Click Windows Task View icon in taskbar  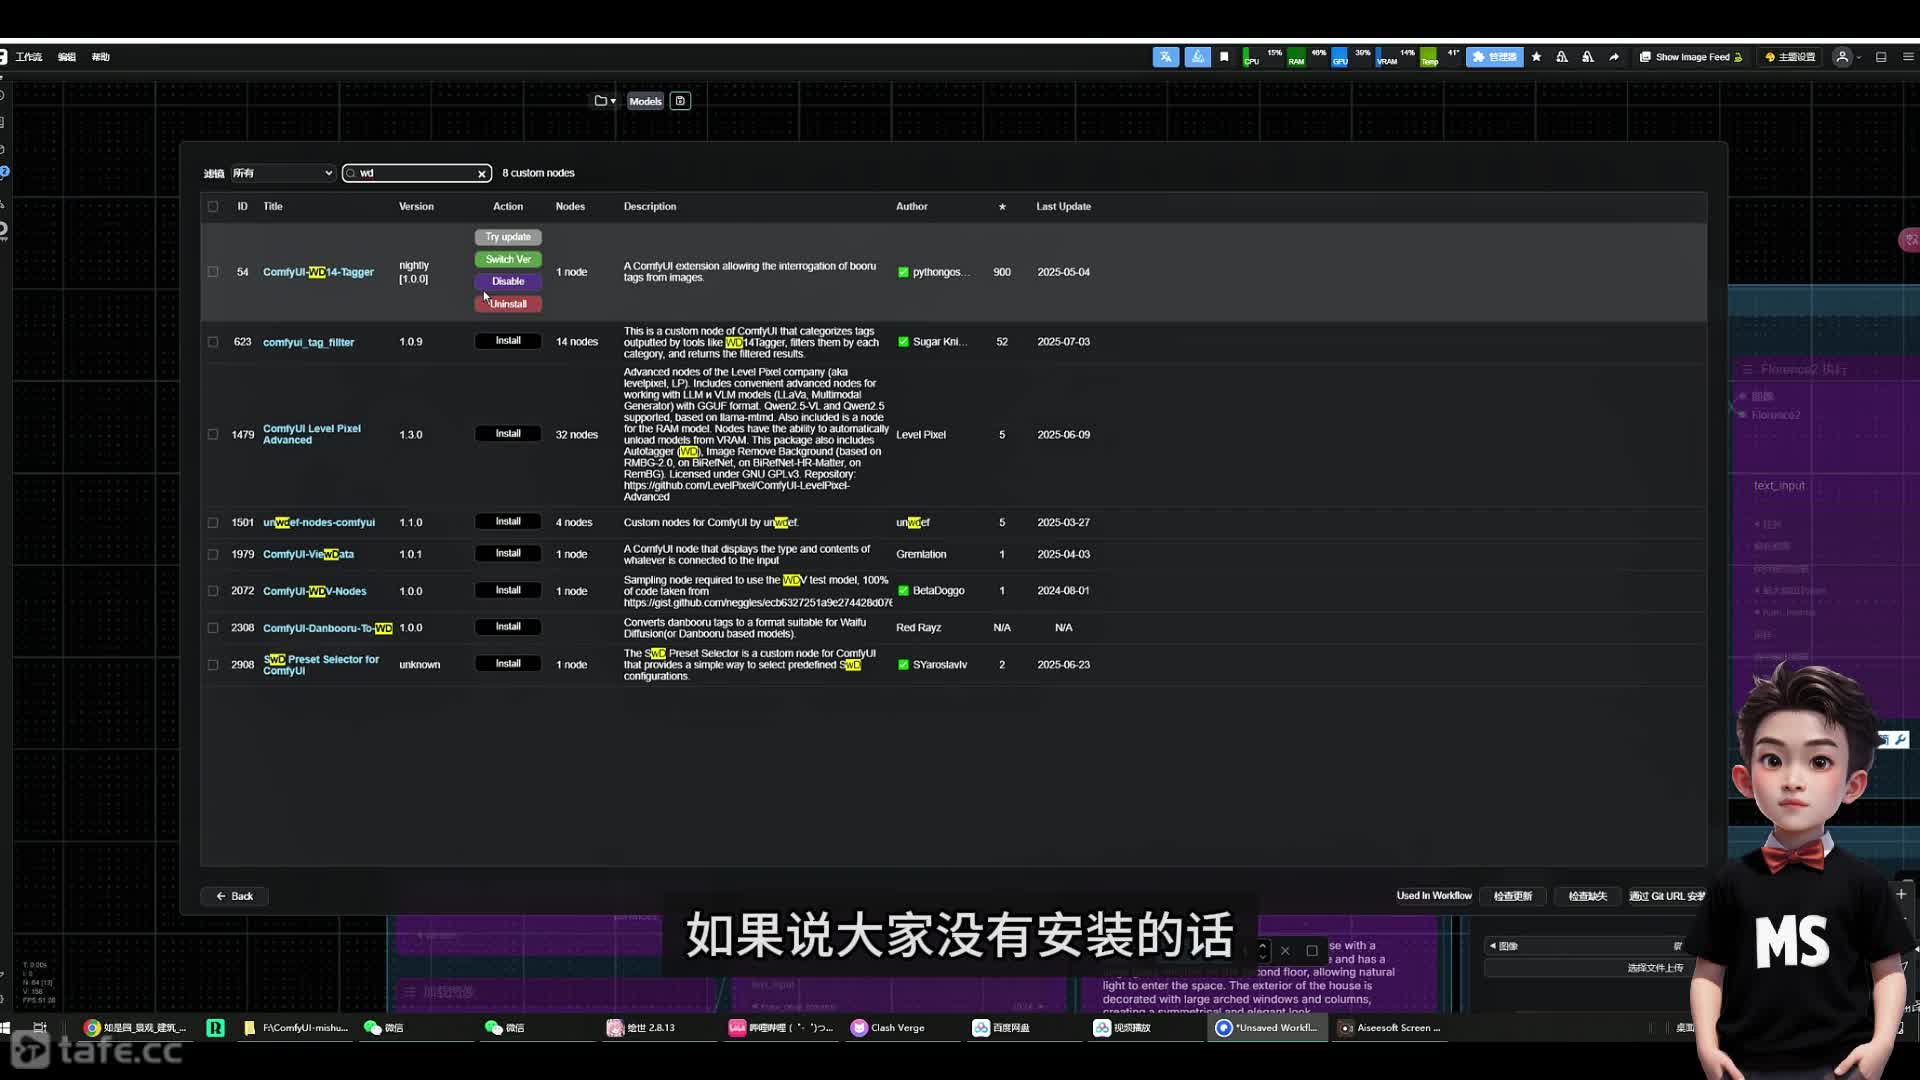click(40, 1028)
